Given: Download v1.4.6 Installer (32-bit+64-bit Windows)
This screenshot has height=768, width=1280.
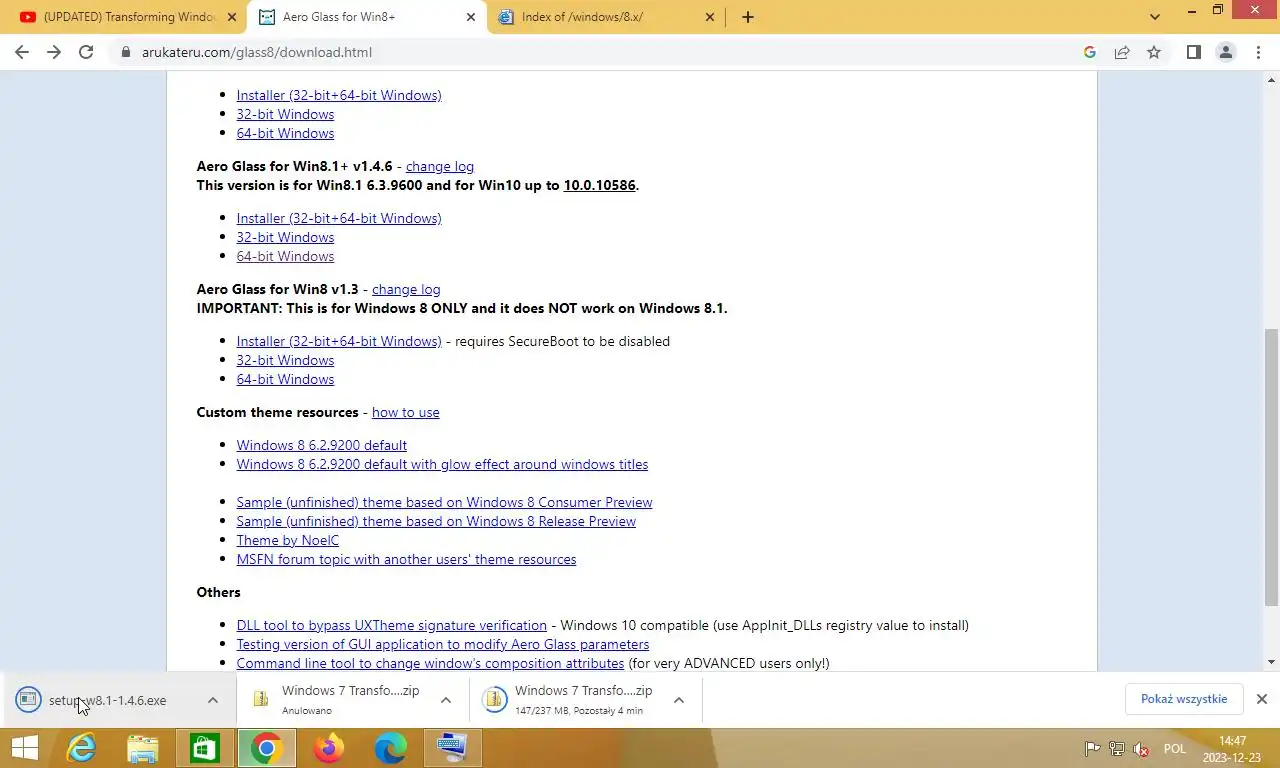Looking at the screenshot, I should pos(339,218).
